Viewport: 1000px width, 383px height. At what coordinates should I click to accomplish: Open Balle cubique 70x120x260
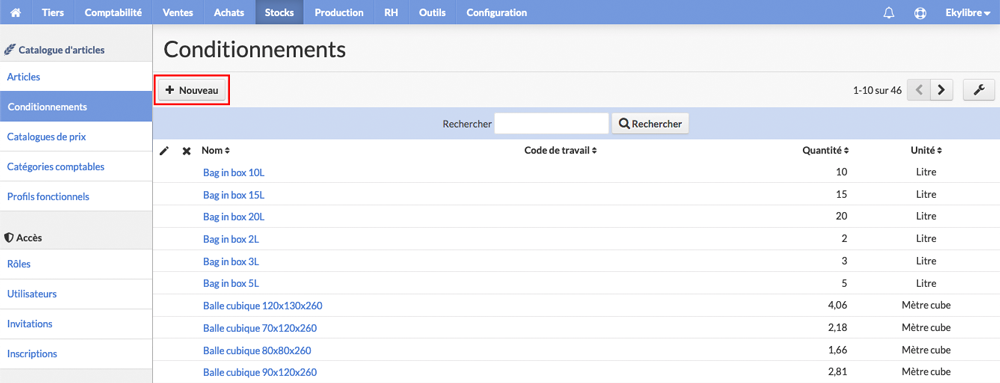260,328
